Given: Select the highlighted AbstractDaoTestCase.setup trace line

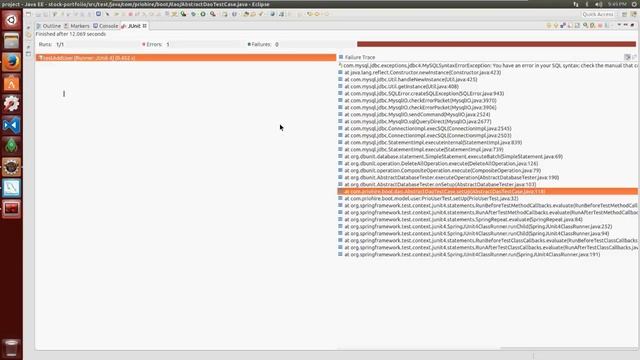Looking at the screenshot, I should pyautogui.click(x=488, y=191).
